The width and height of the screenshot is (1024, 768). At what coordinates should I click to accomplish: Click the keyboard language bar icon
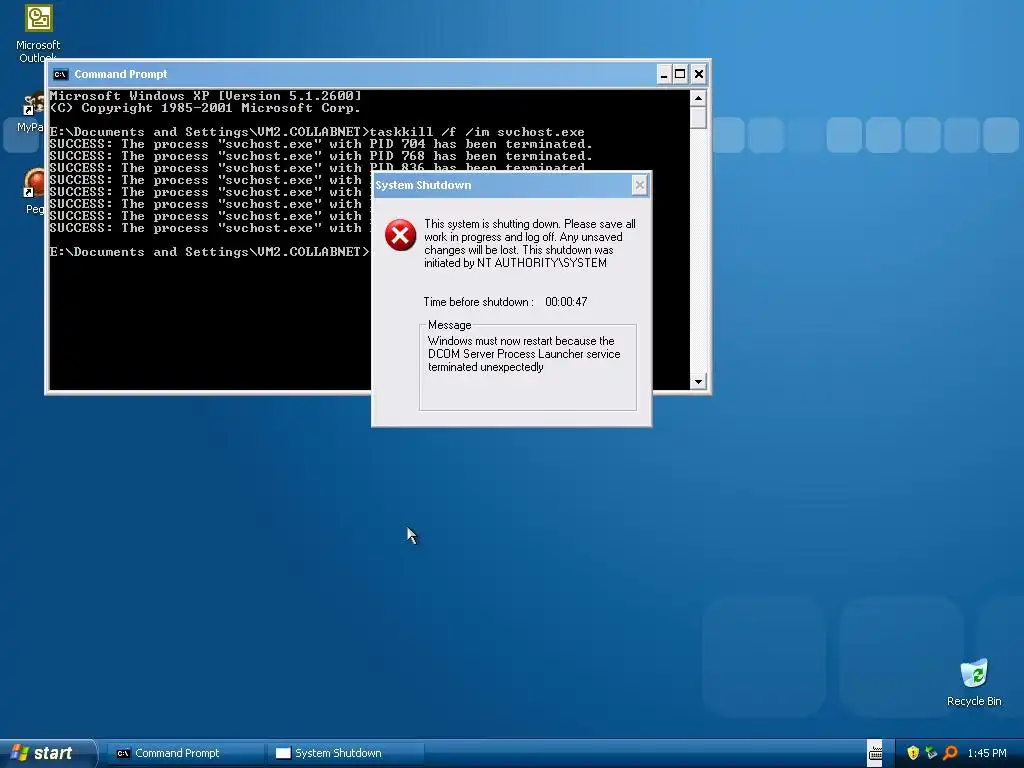click(x=875, y=753)
